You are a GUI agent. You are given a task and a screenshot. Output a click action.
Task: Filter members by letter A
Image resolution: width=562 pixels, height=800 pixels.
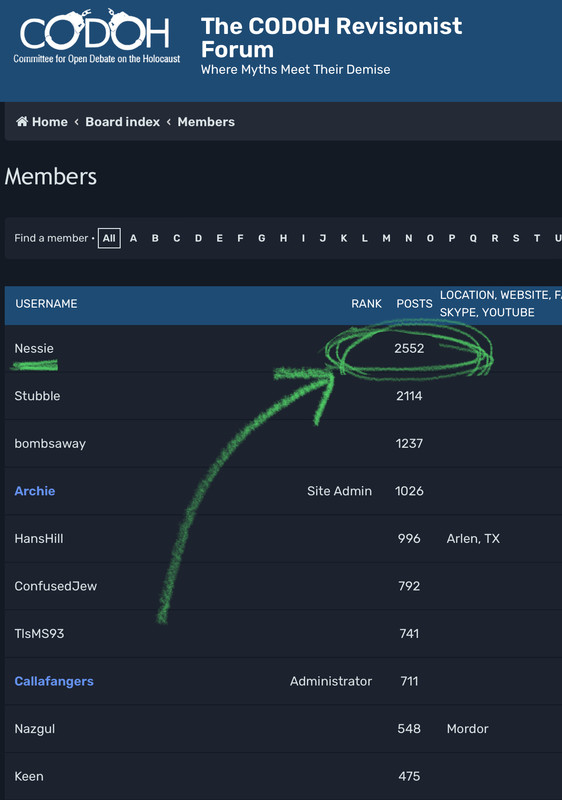click(133, 238)
